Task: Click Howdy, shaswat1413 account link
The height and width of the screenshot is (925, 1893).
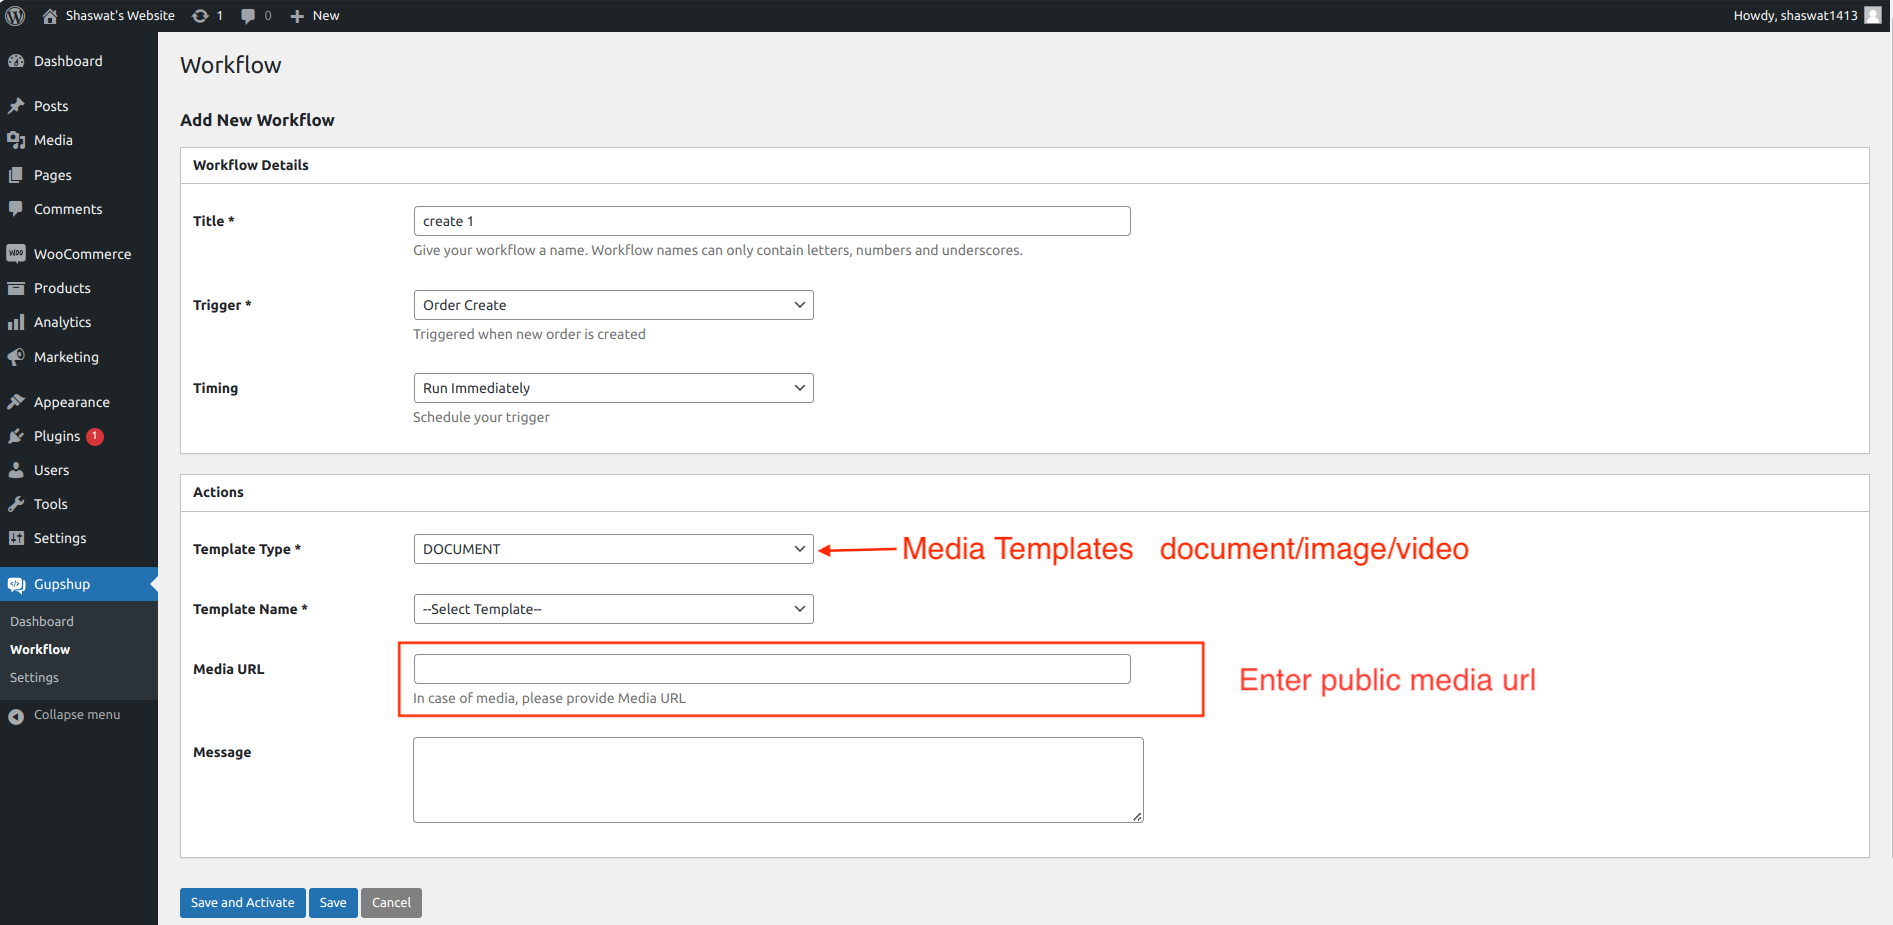Action: tap(1795, 16)
